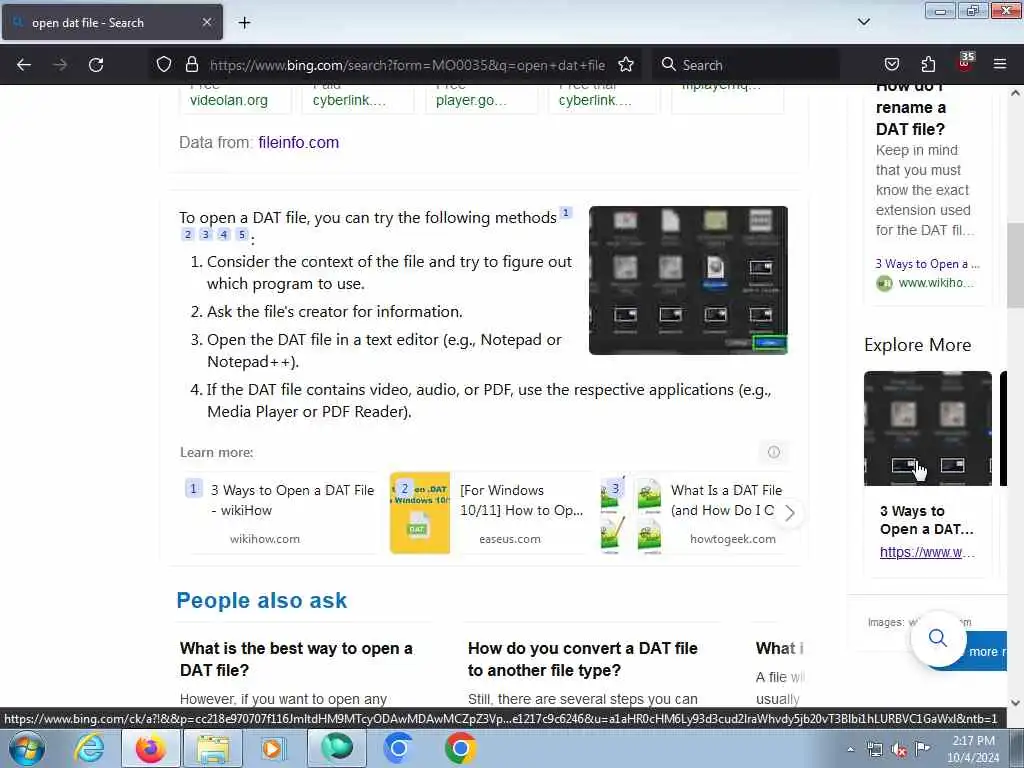Click citation reference number 5
Image resolution: width=1024 pixels, height=768 pixels.
point(242,234)
